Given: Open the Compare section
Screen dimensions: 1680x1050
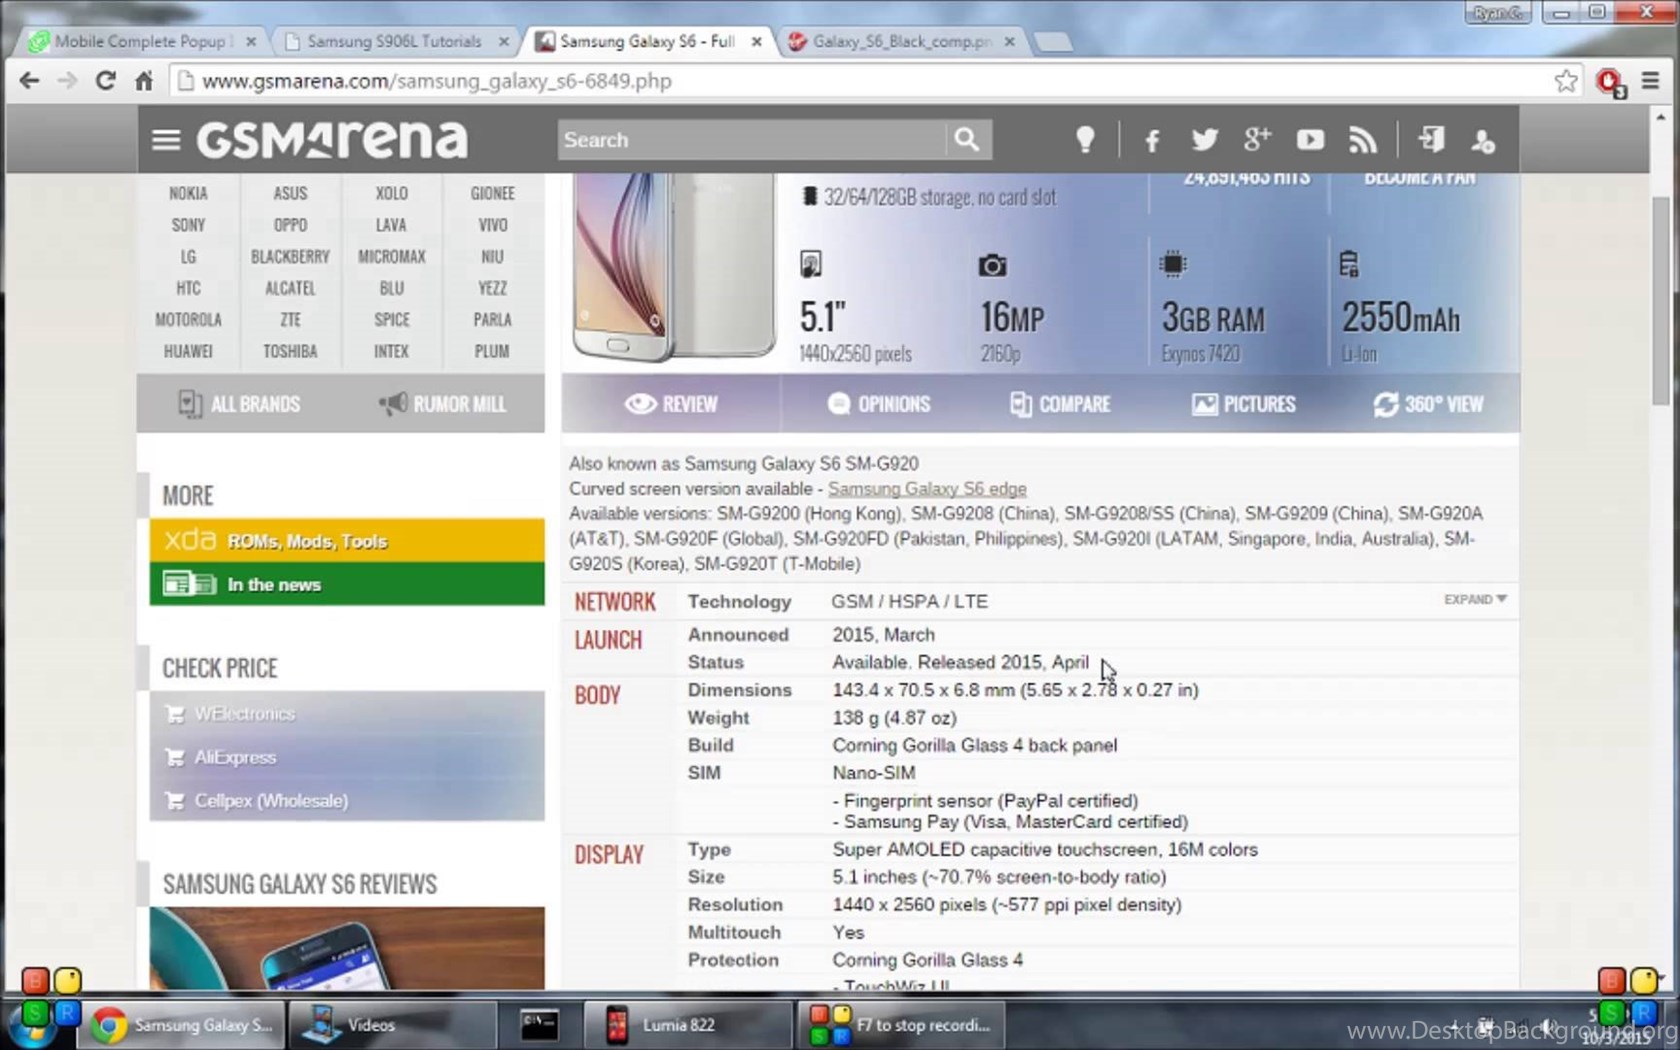Looking at the screenshot, I should (1061, 404).
